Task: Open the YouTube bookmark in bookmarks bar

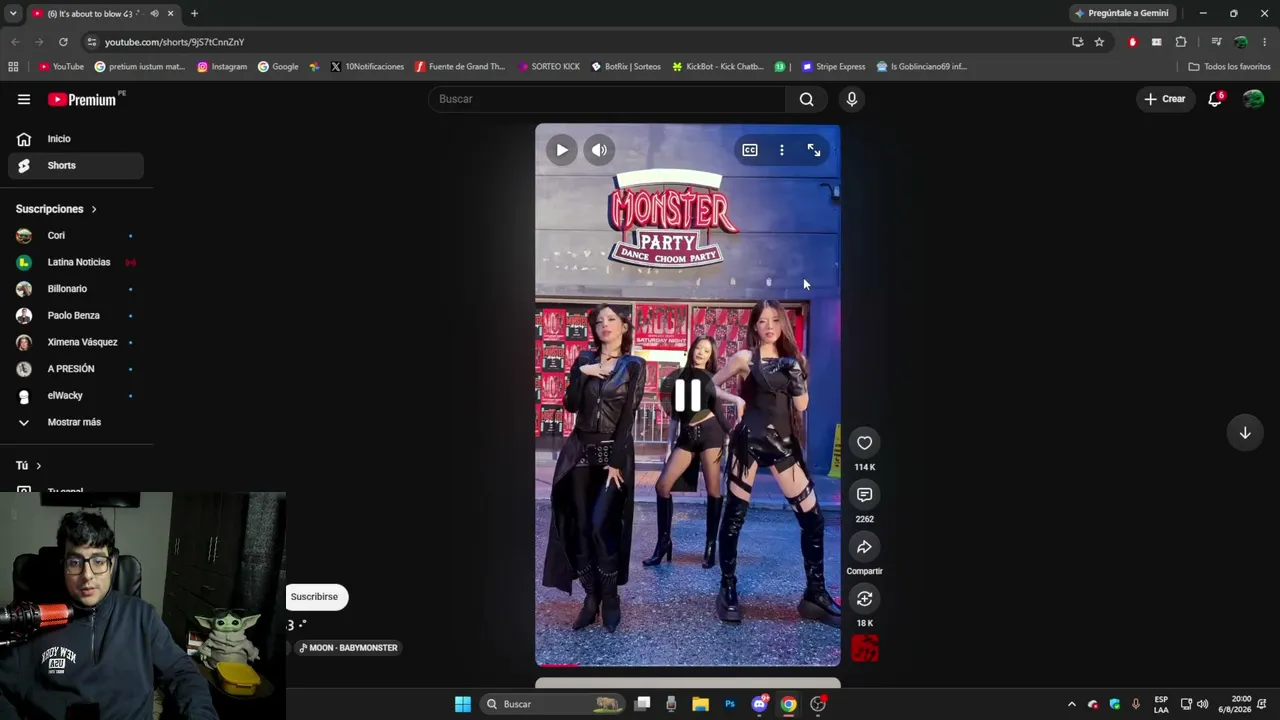Action: tap(61, 67)
